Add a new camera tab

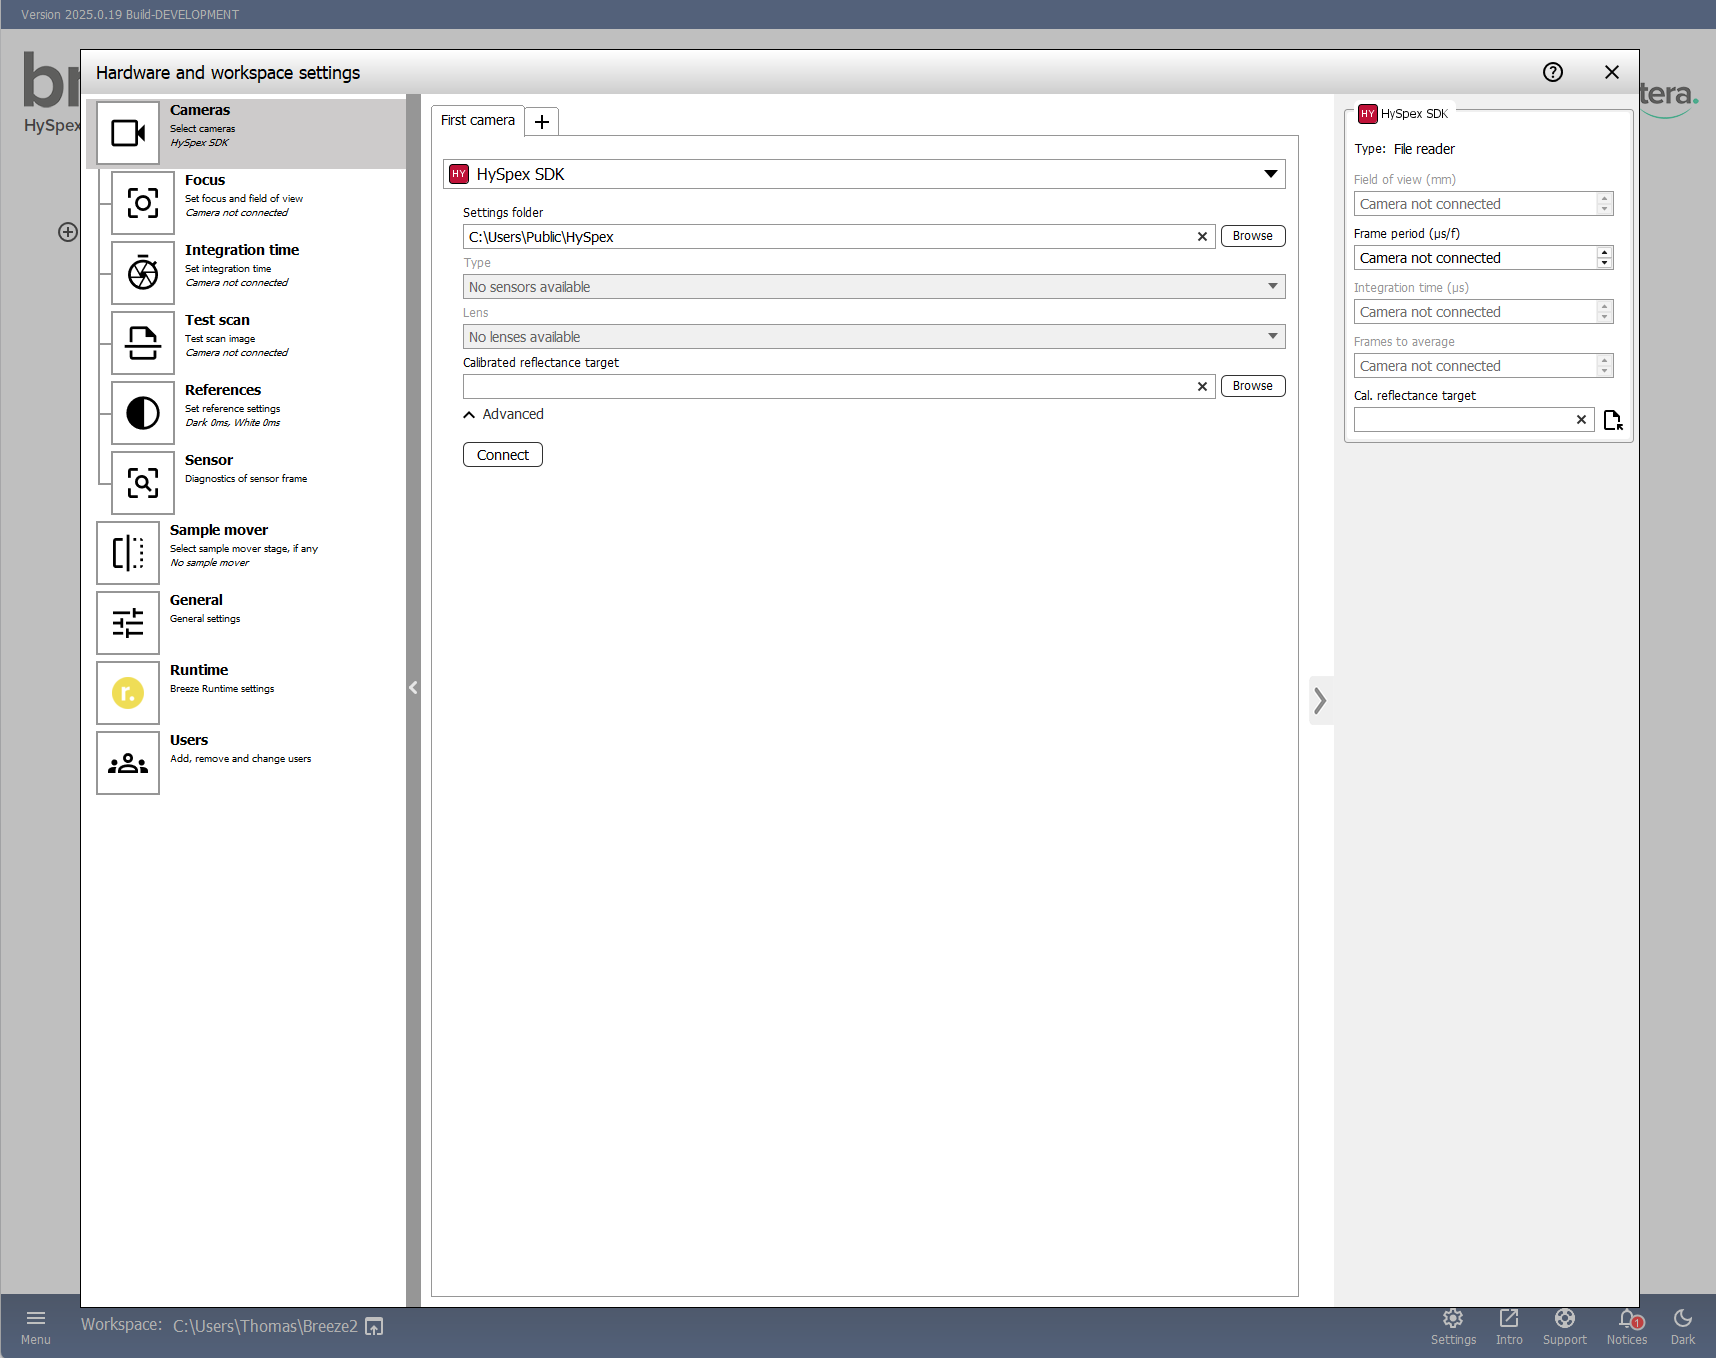(542, 122)
